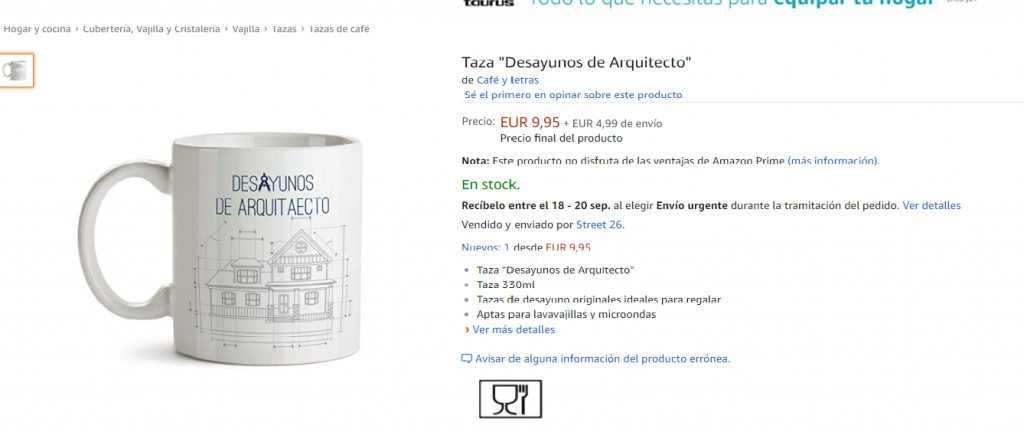Screen dimensions: 1024x432
Task: Open the Tazas de café breadcrumb
Action: pyautogui.click(x=339, y=29)
